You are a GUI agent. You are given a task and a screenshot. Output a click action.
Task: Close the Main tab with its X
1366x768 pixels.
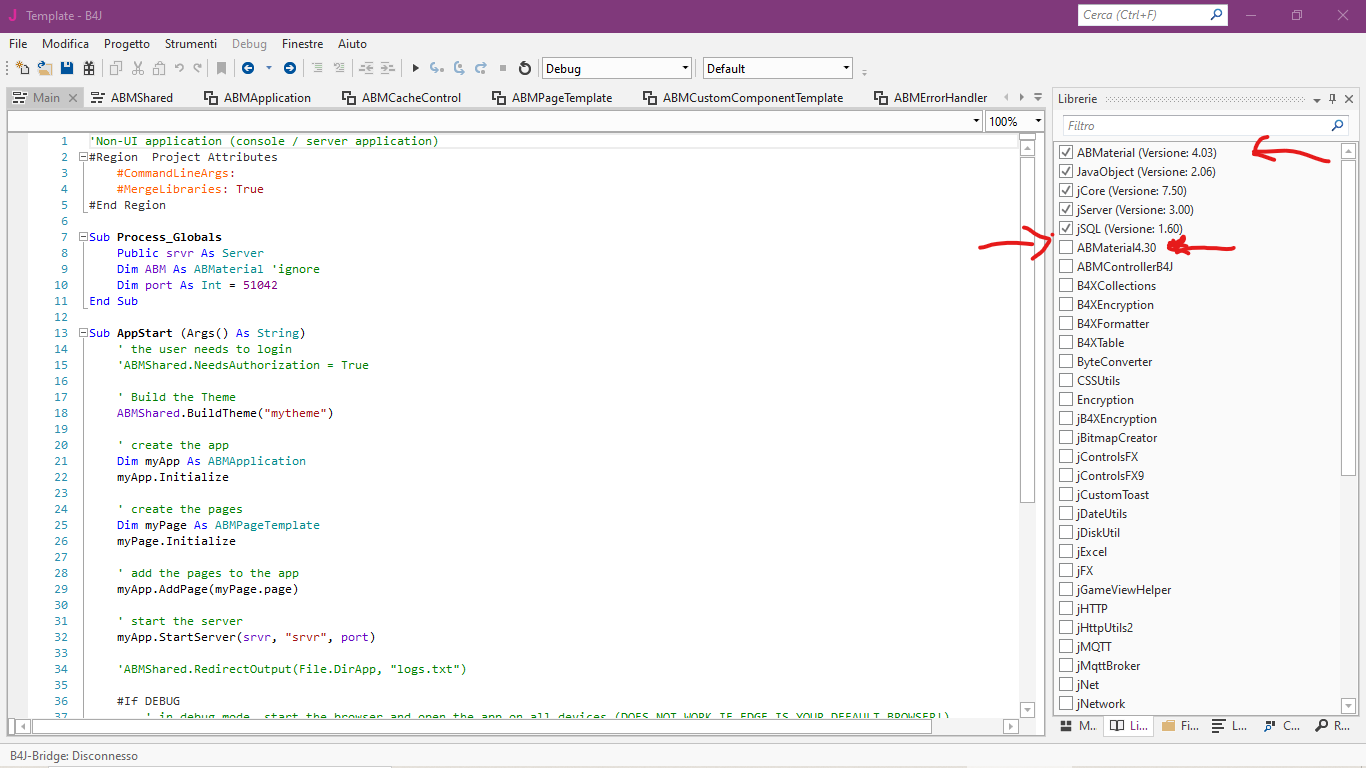point(71,98)
